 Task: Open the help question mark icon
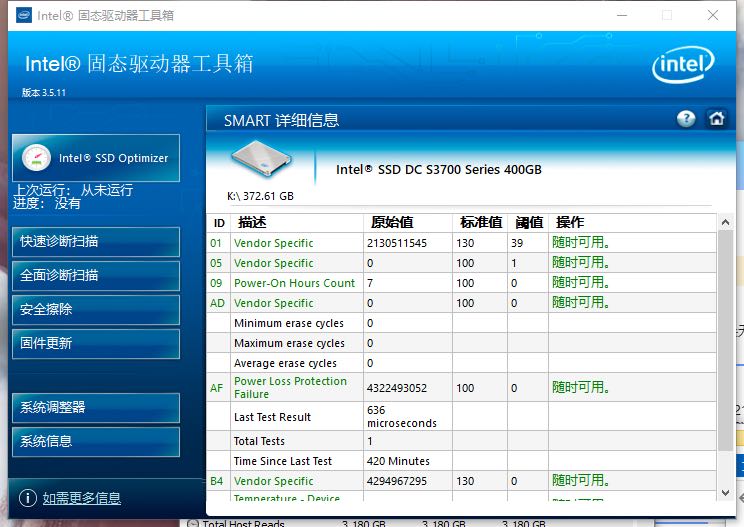tap(686, 119)
